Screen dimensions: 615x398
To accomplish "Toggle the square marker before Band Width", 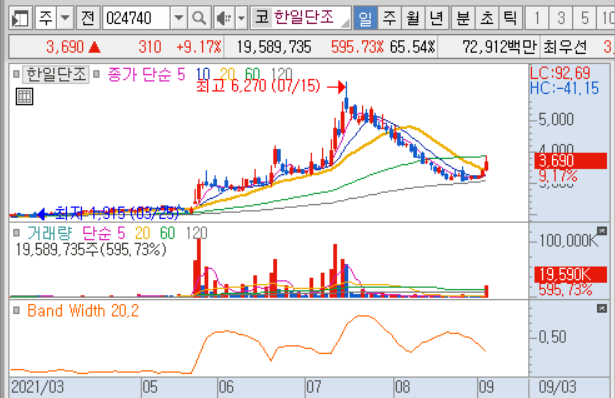I will point(16,311).
